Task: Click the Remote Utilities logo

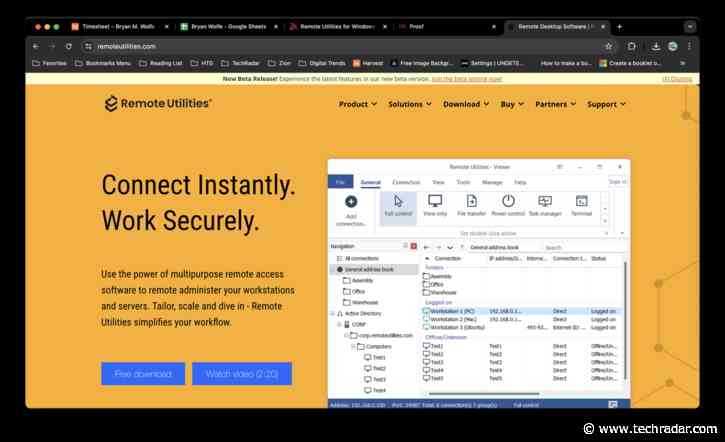Action: [158, 103]
